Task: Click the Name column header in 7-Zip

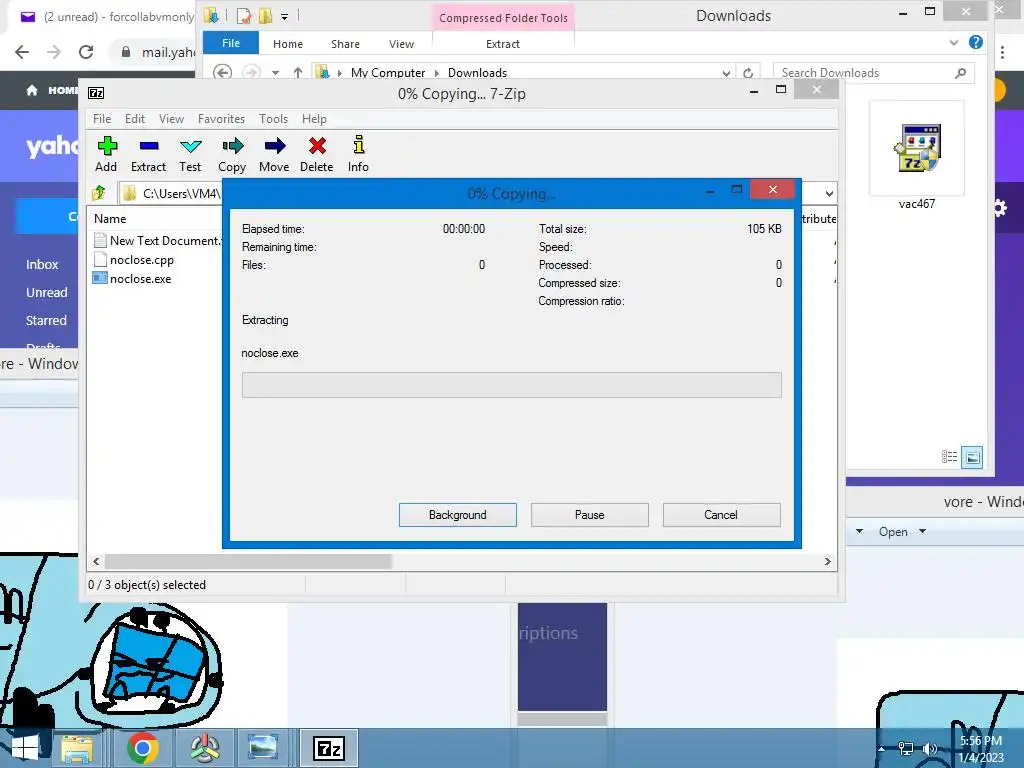Action: click(x=110, y=219)
